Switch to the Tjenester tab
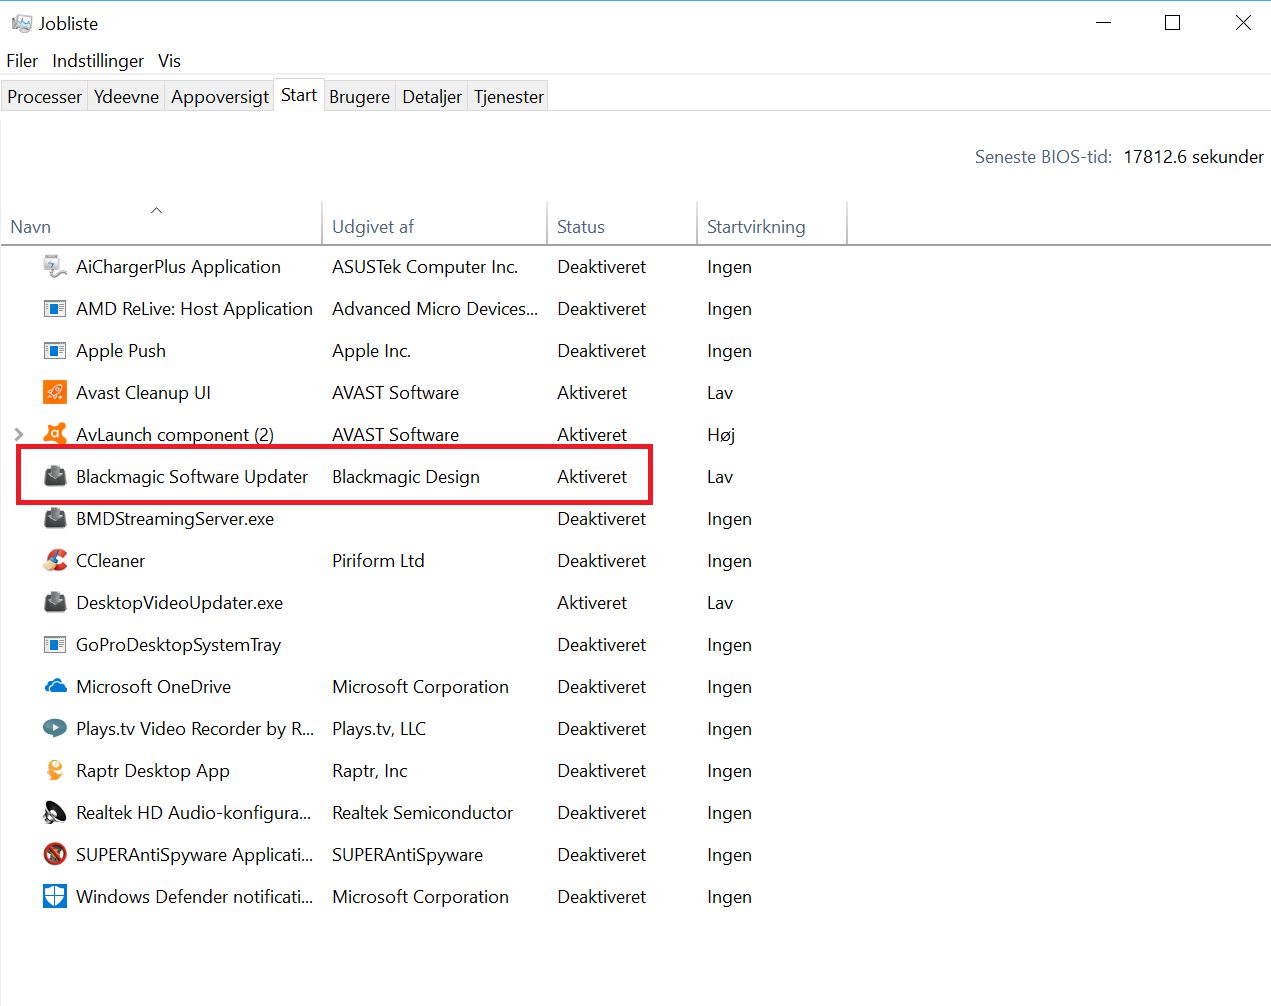Viewport: 1271px width, 1006px height. 509,97
